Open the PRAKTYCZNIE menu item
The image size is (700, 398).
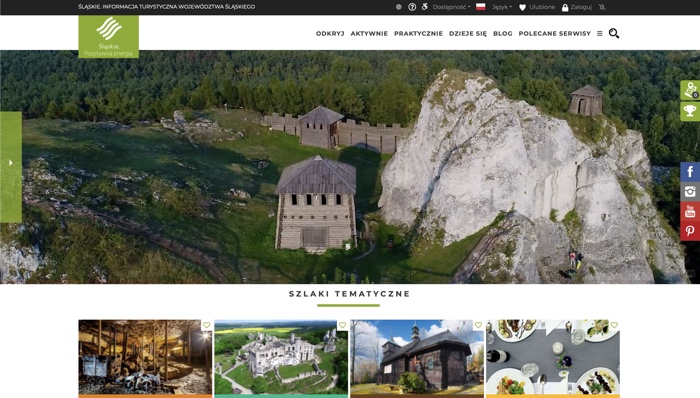pyautogui.click(x=418, y=33)
